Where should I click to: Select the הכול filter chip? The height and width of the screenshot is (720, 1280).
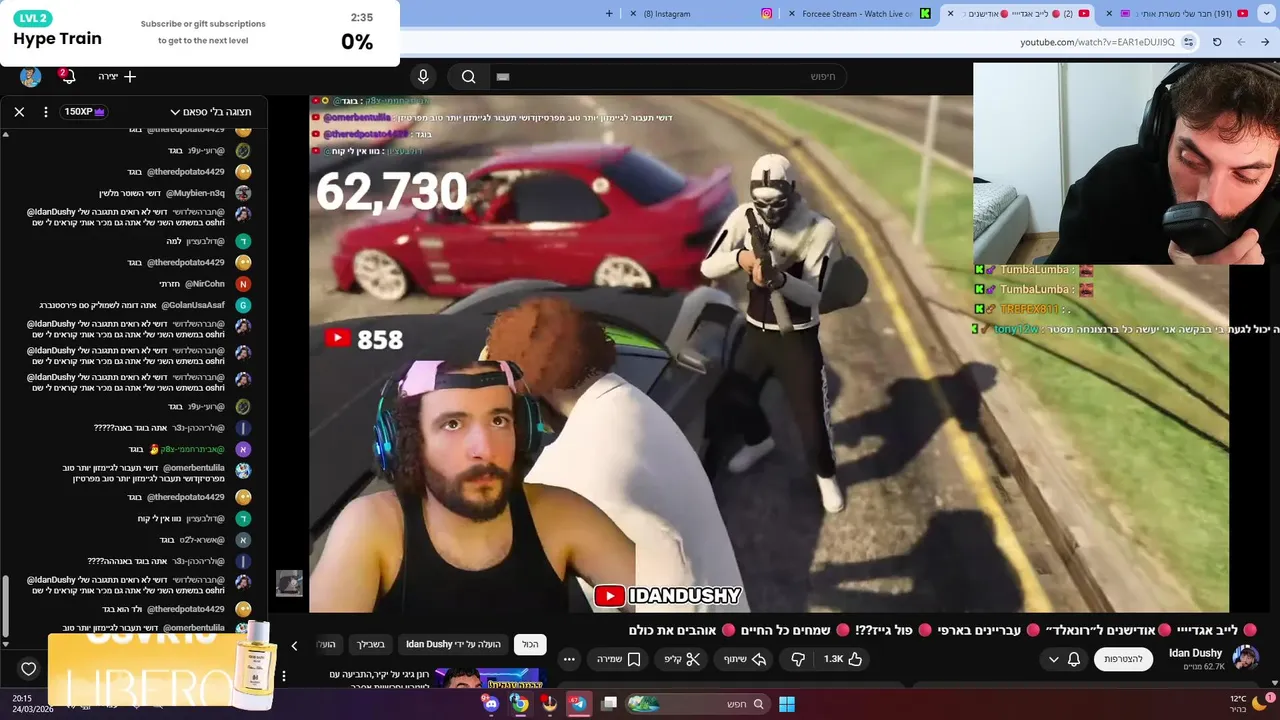click(530, 645)
